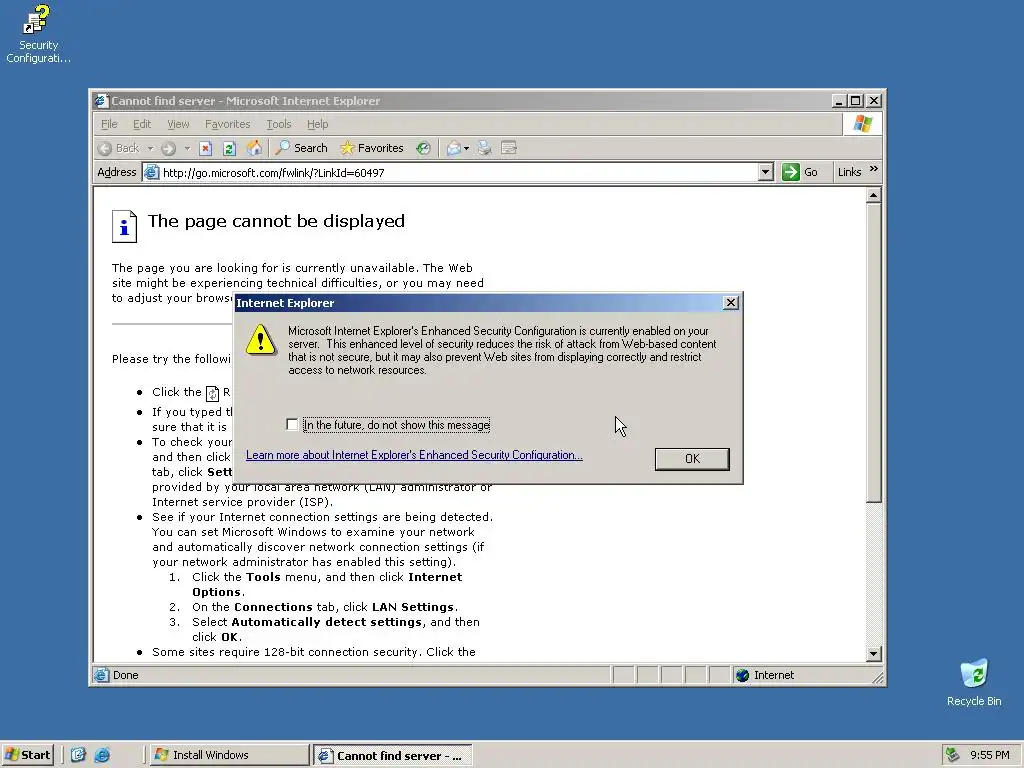The width and height of the screenshot is (1024, 768).
Task: Click the Links toolbar label
Action: tap(849, 172)
